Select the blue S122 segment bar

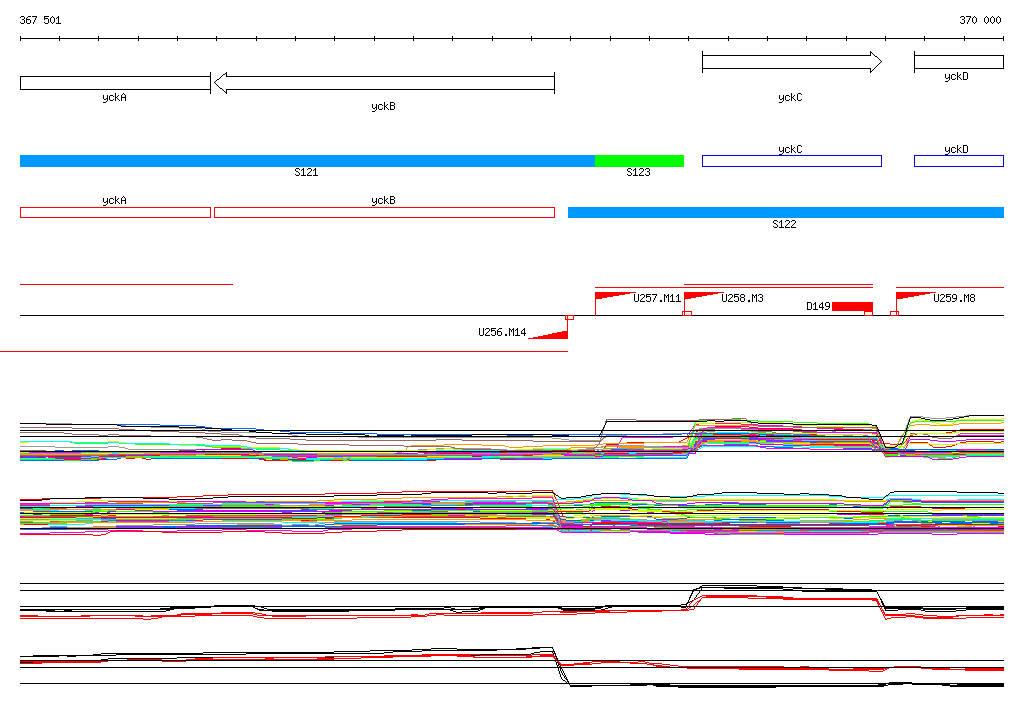click(786, 212)
